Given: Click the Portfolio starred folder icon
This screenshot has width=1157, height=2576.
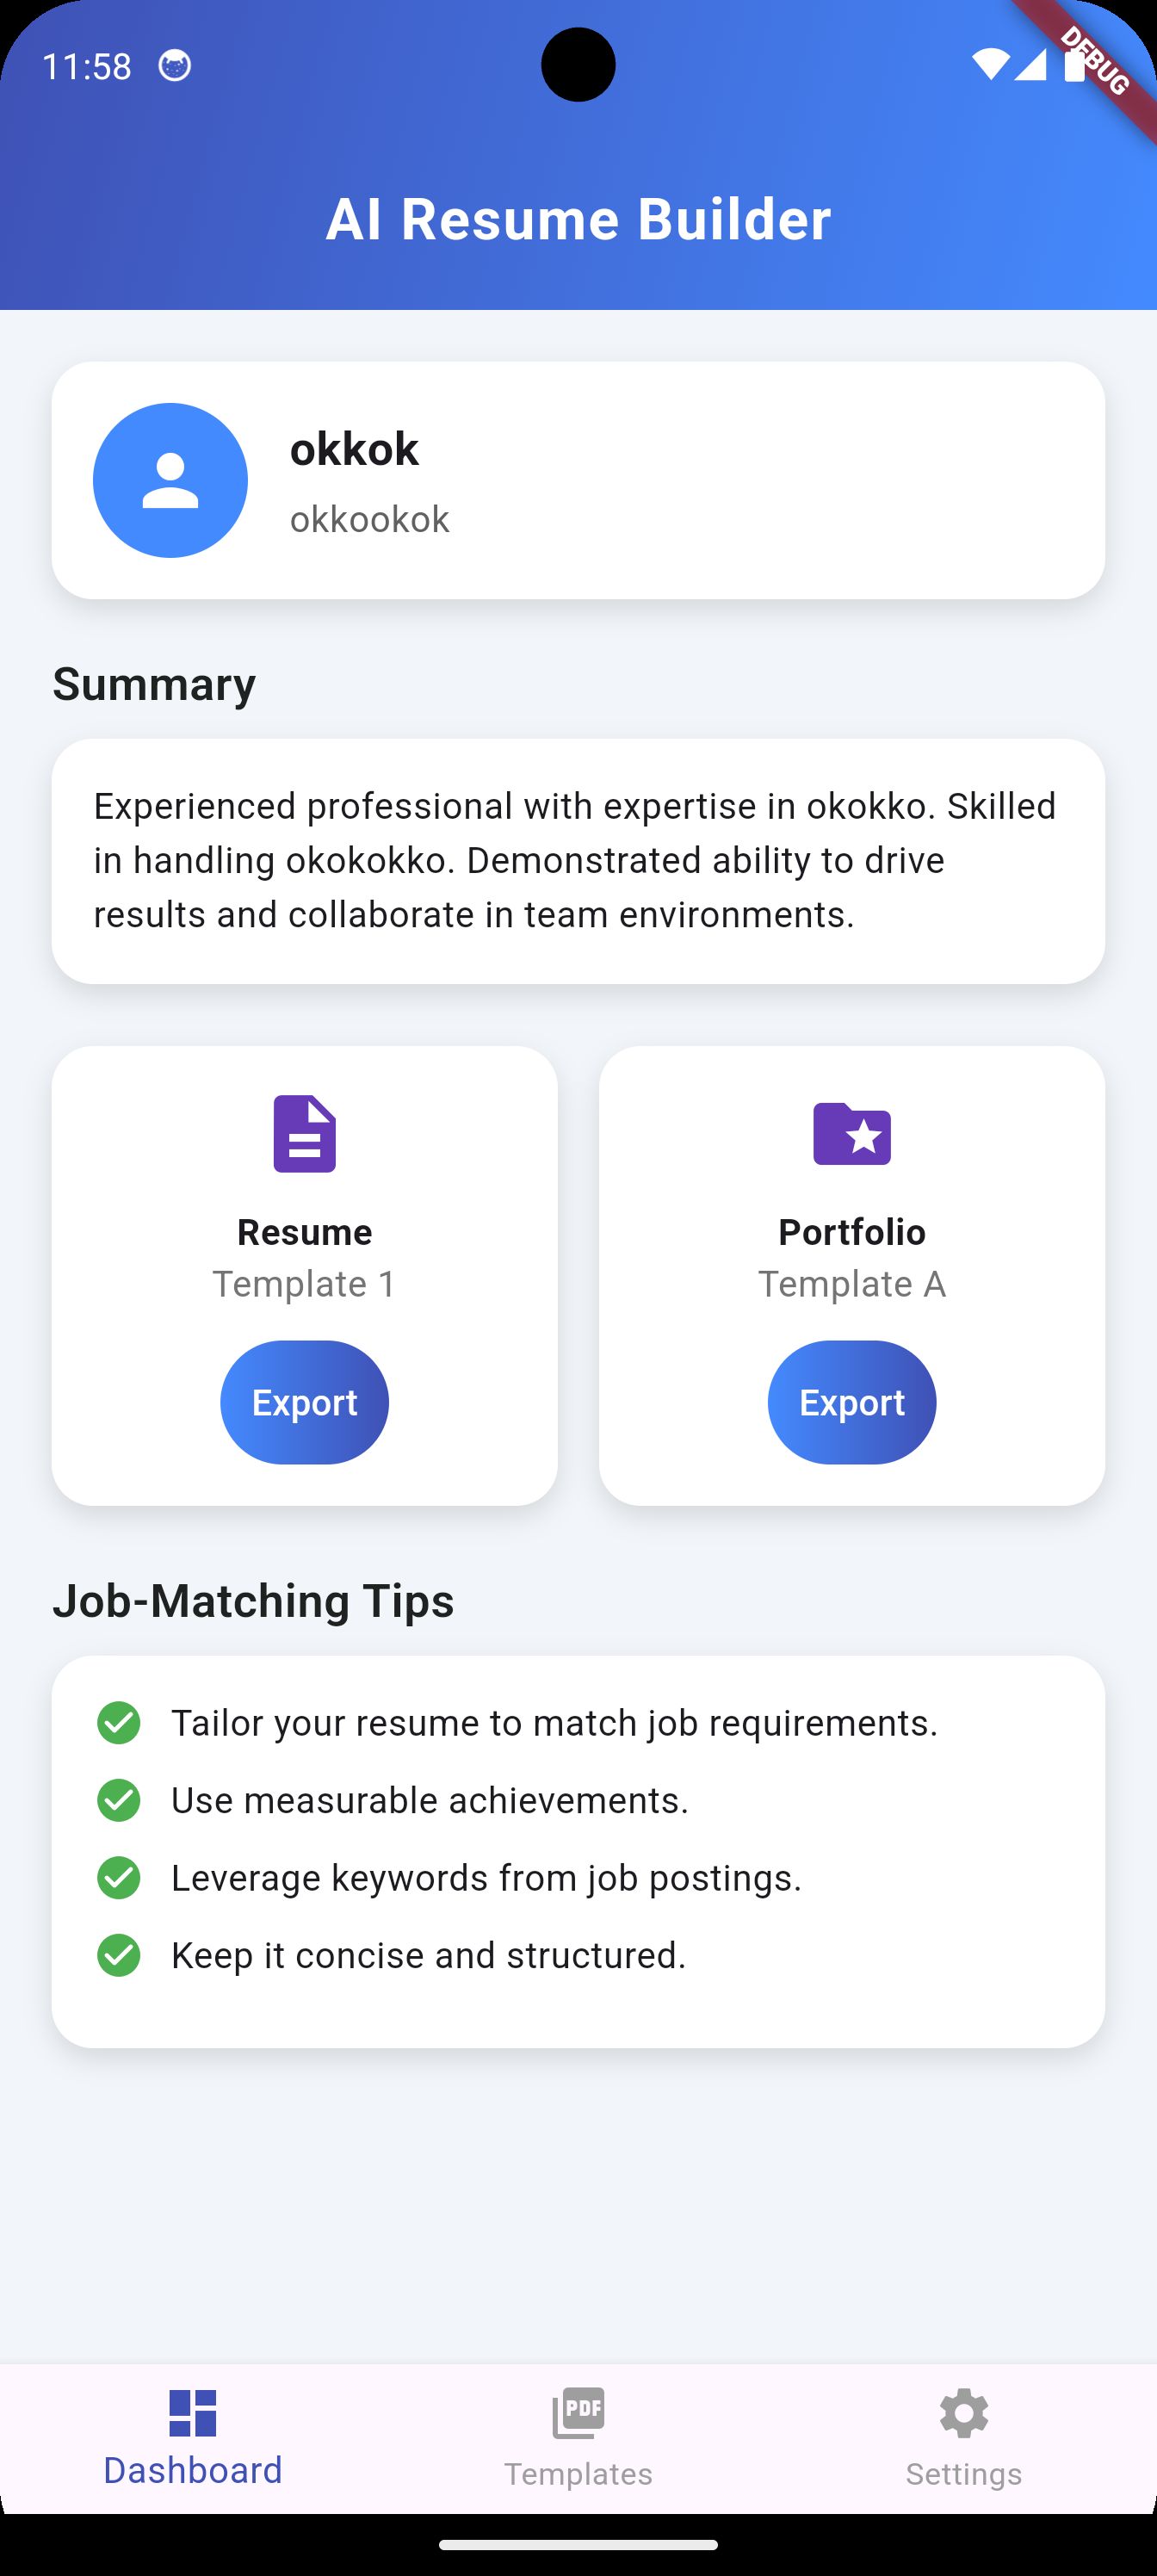Looking at the screenshot, I should (x=852, y=1134).
